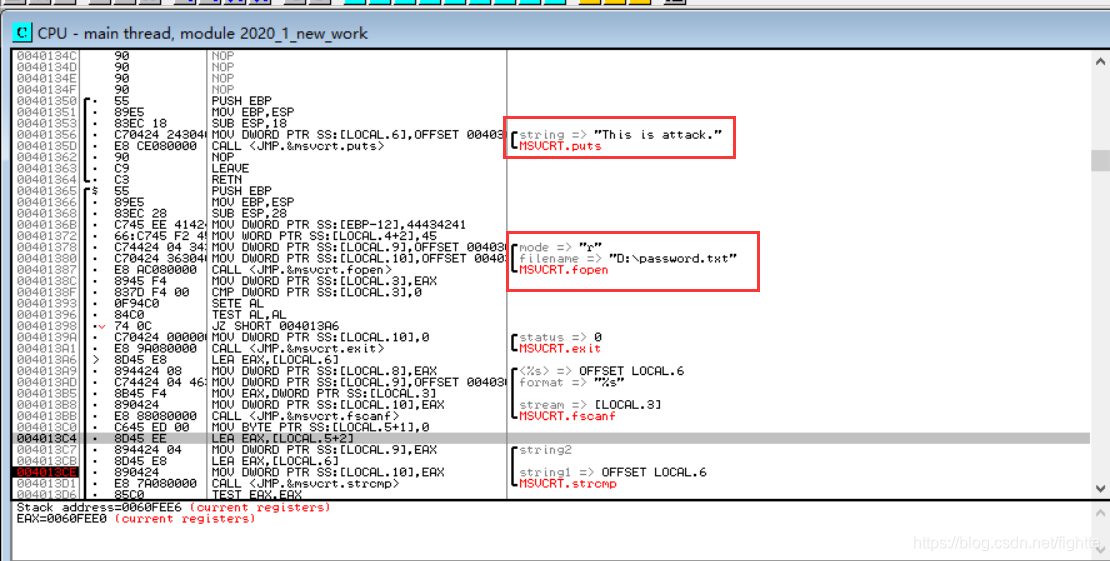Select the MSVCRT.strcmp comment
Viewport: 1110px width, 561px height.
coord(568,484)
